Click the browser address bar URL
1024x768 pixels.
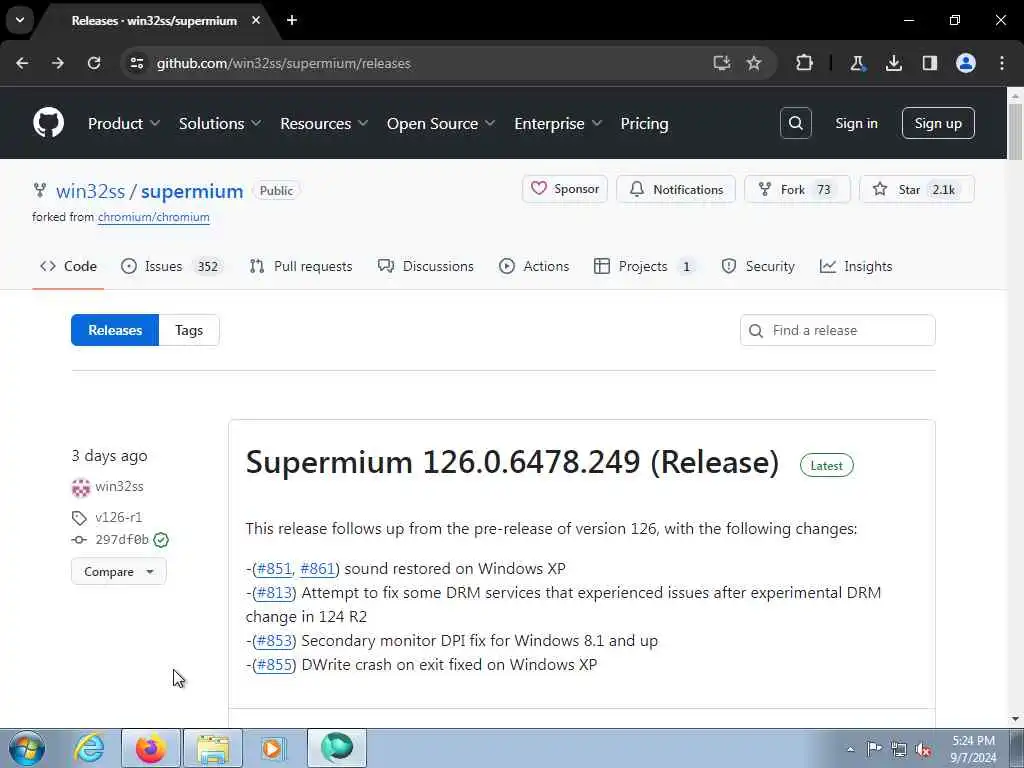coord(283,63)
